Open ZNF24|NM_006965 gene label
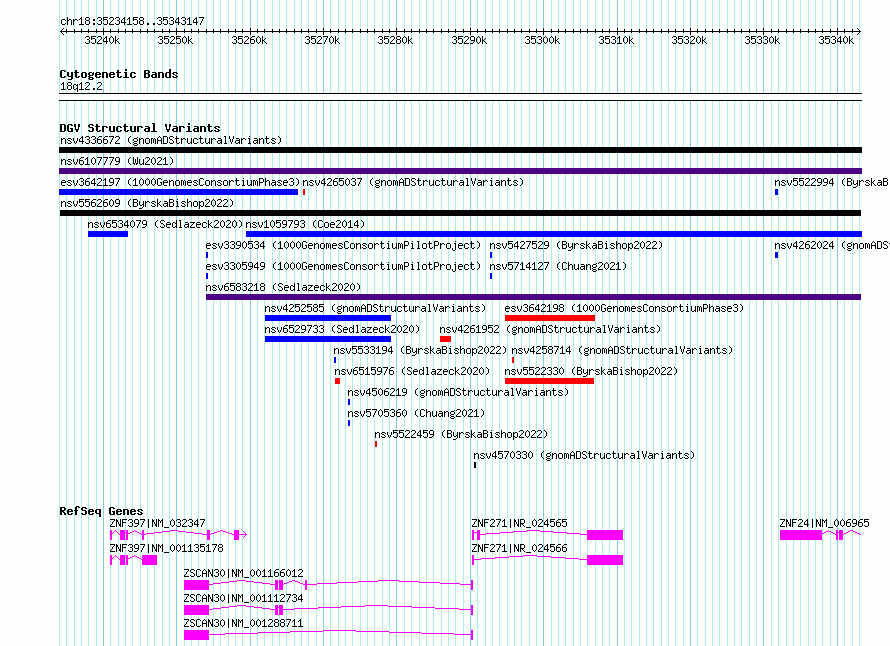890x646 pixels. click(824, 523)
